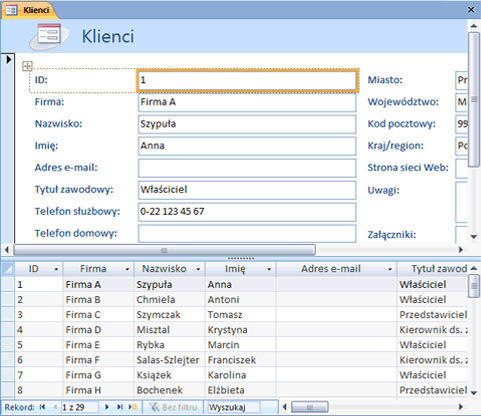Go to previous record arrow
This screenshot has height=416, width=481.
[55, 407]
